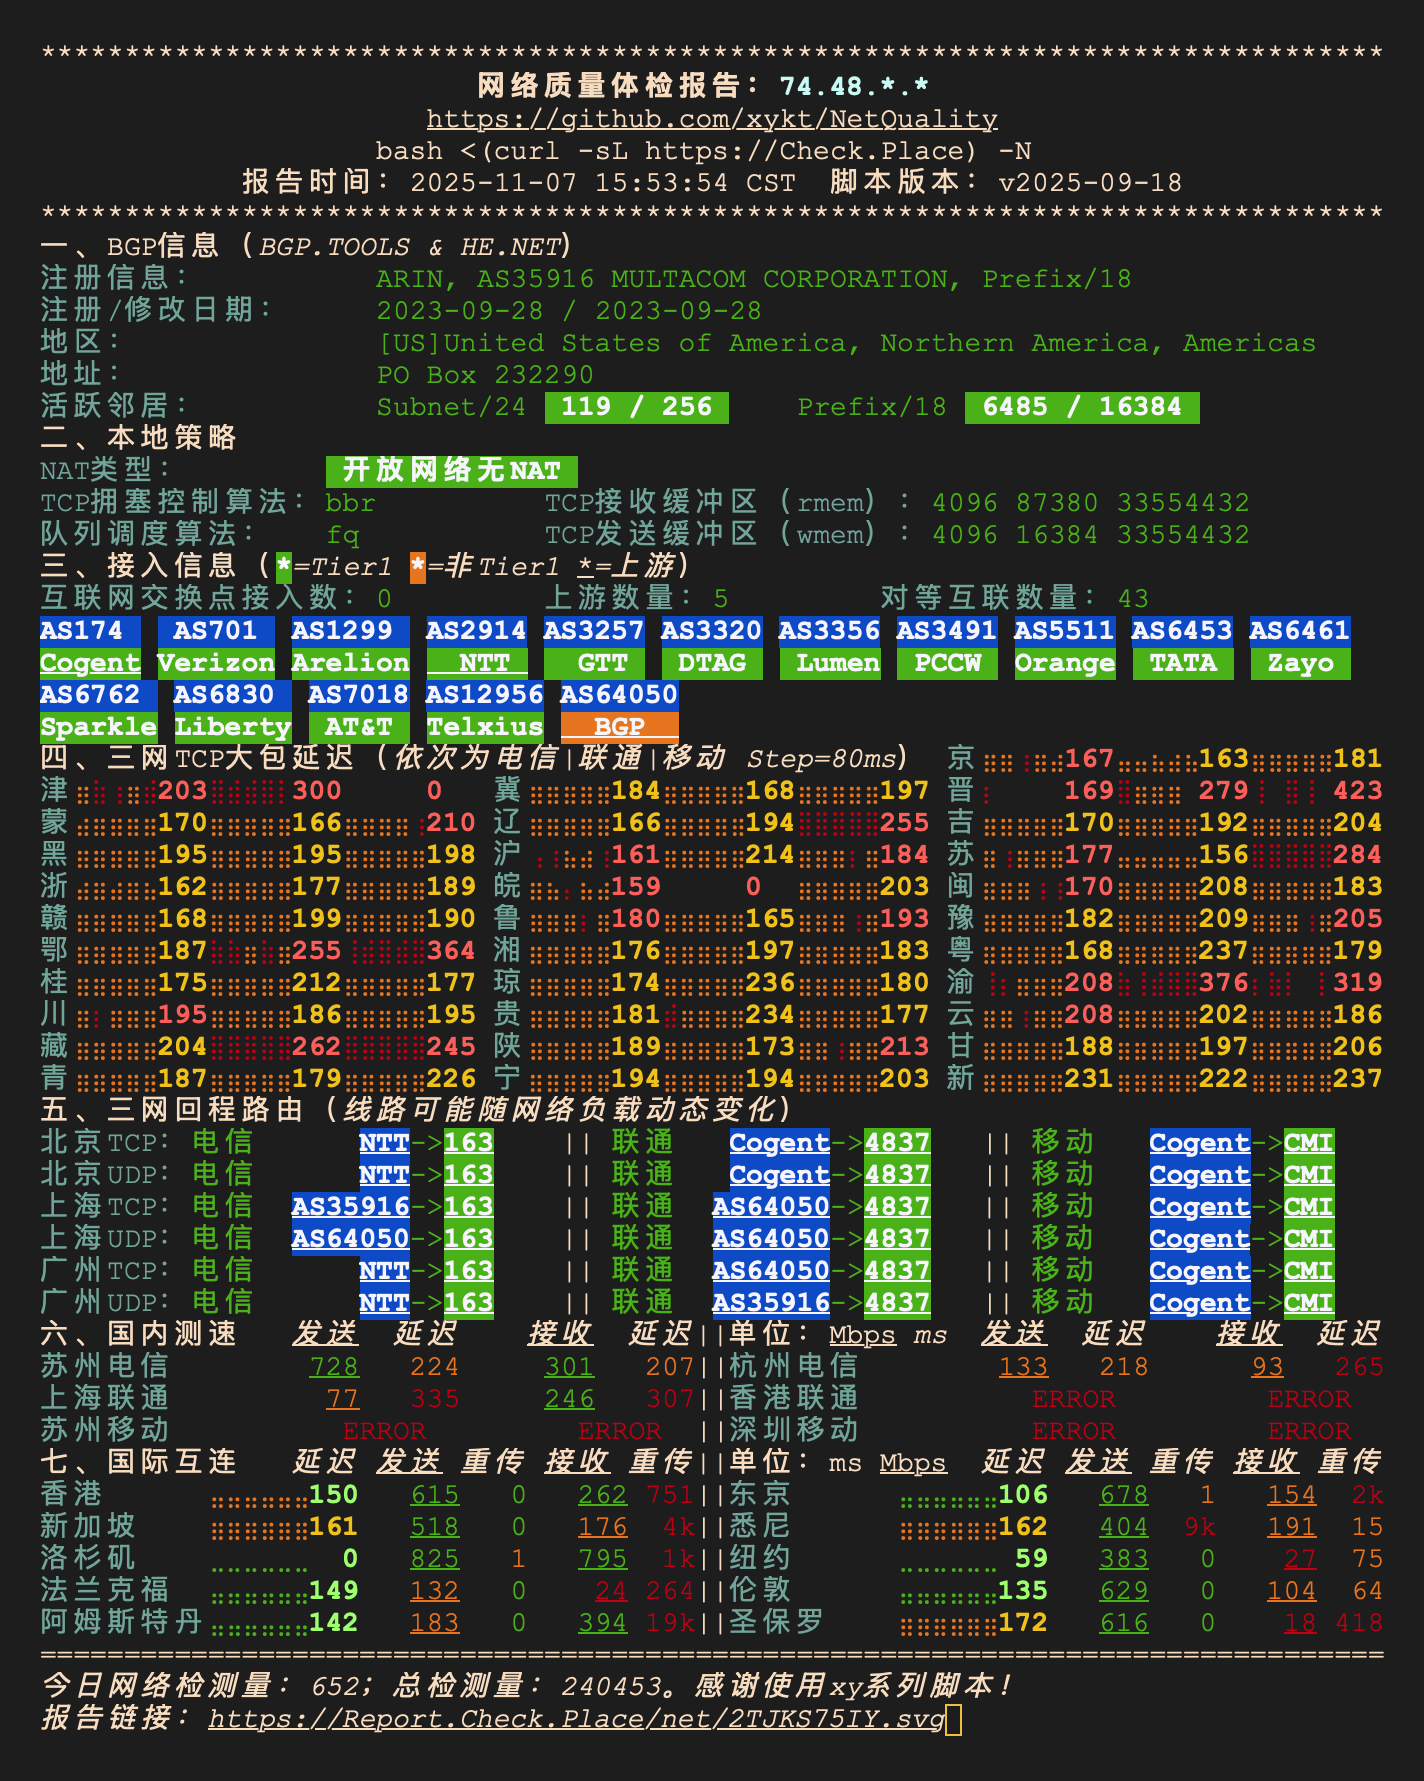Click the script version 'v2025-09-18'
The height and width of the screenshot is (1781, 1424).
[x=1090, y=183]
